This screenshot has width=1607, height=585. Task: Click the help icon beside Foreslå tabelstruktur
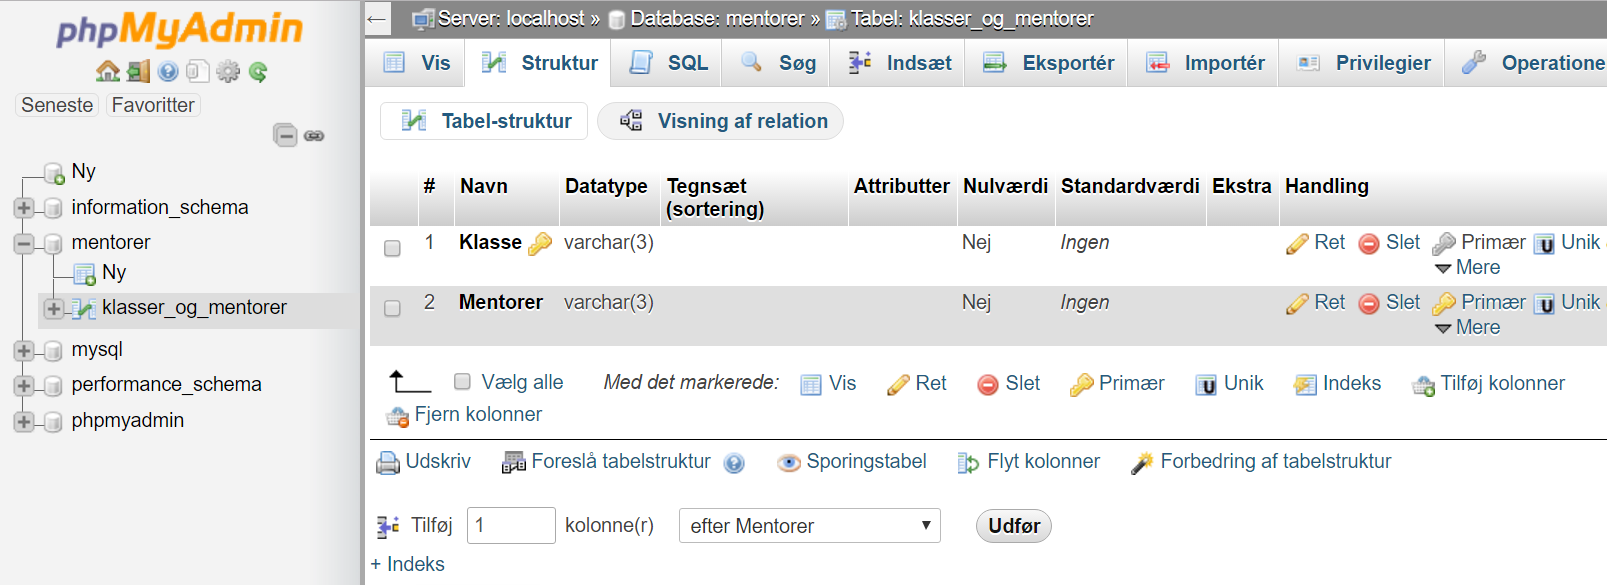734,463
